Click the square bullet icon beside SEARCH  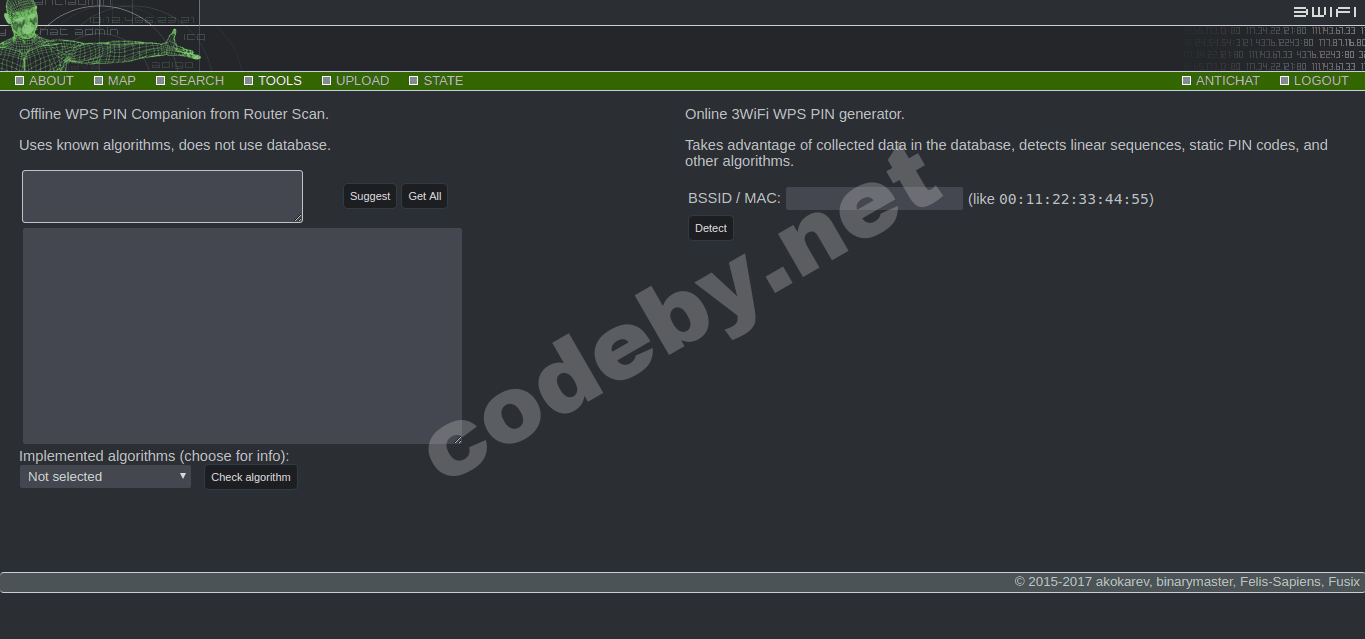coord(160,81)
